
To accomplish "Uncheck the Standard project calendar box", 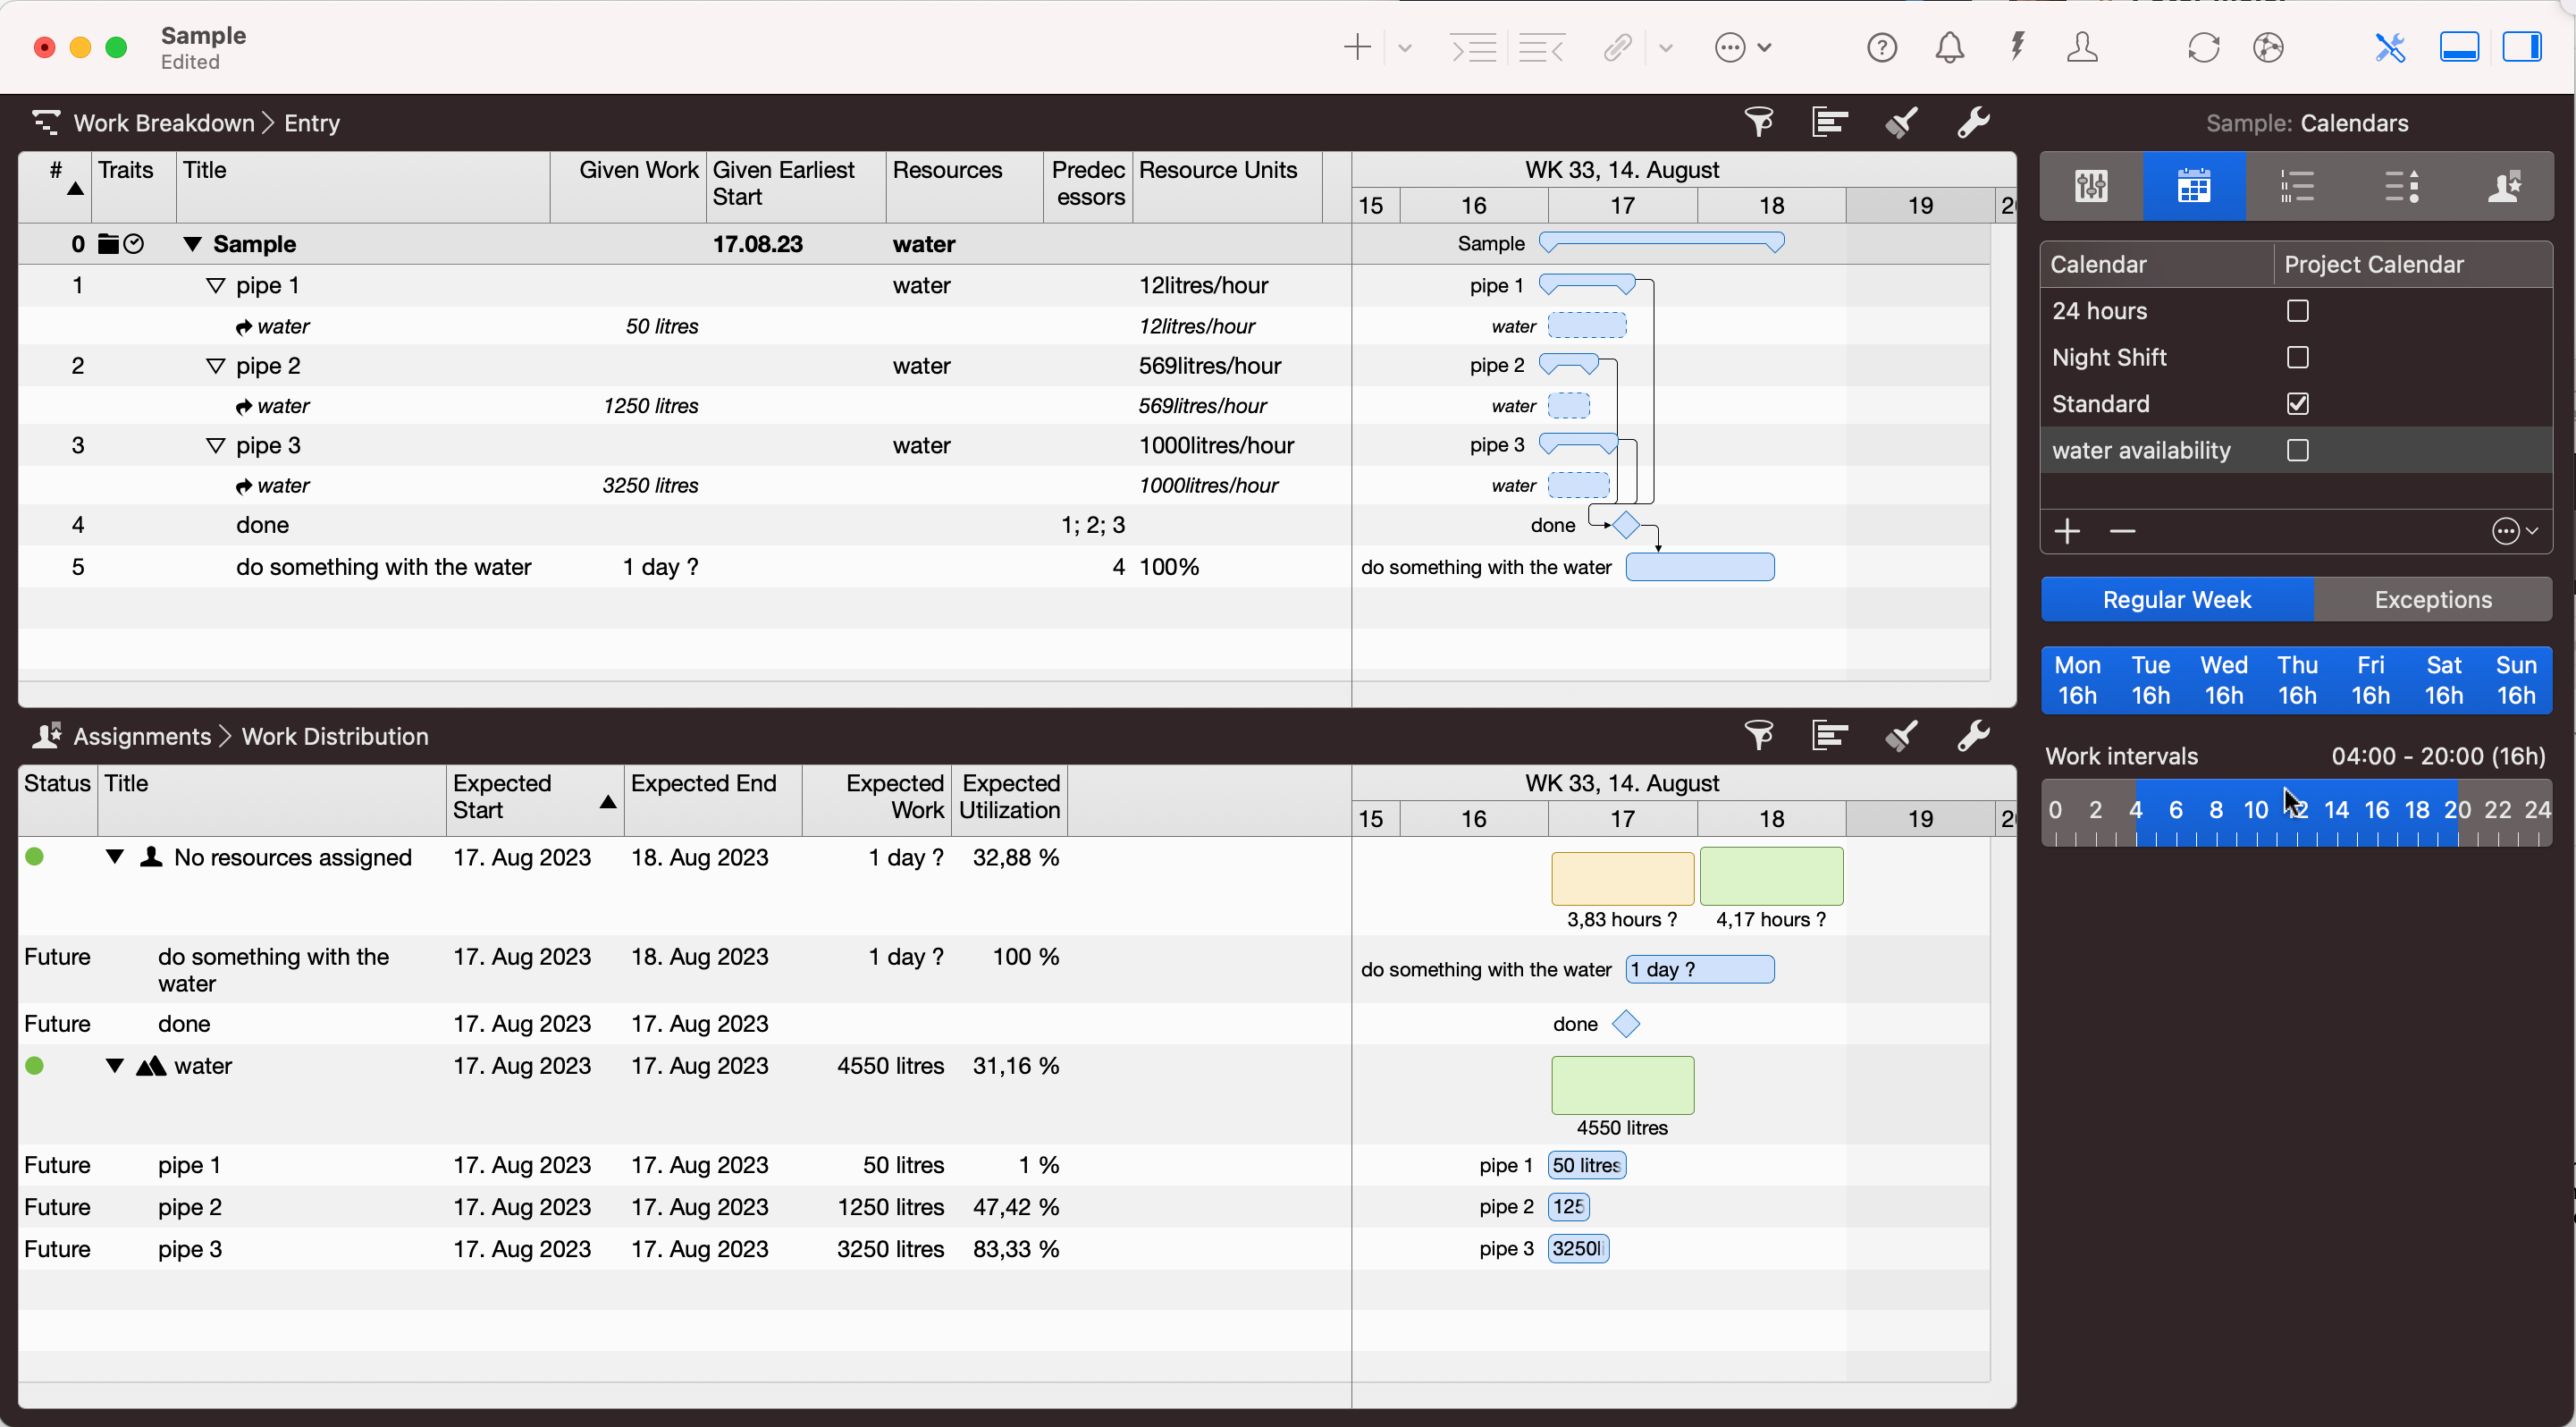I will [x=2297, y=404].
